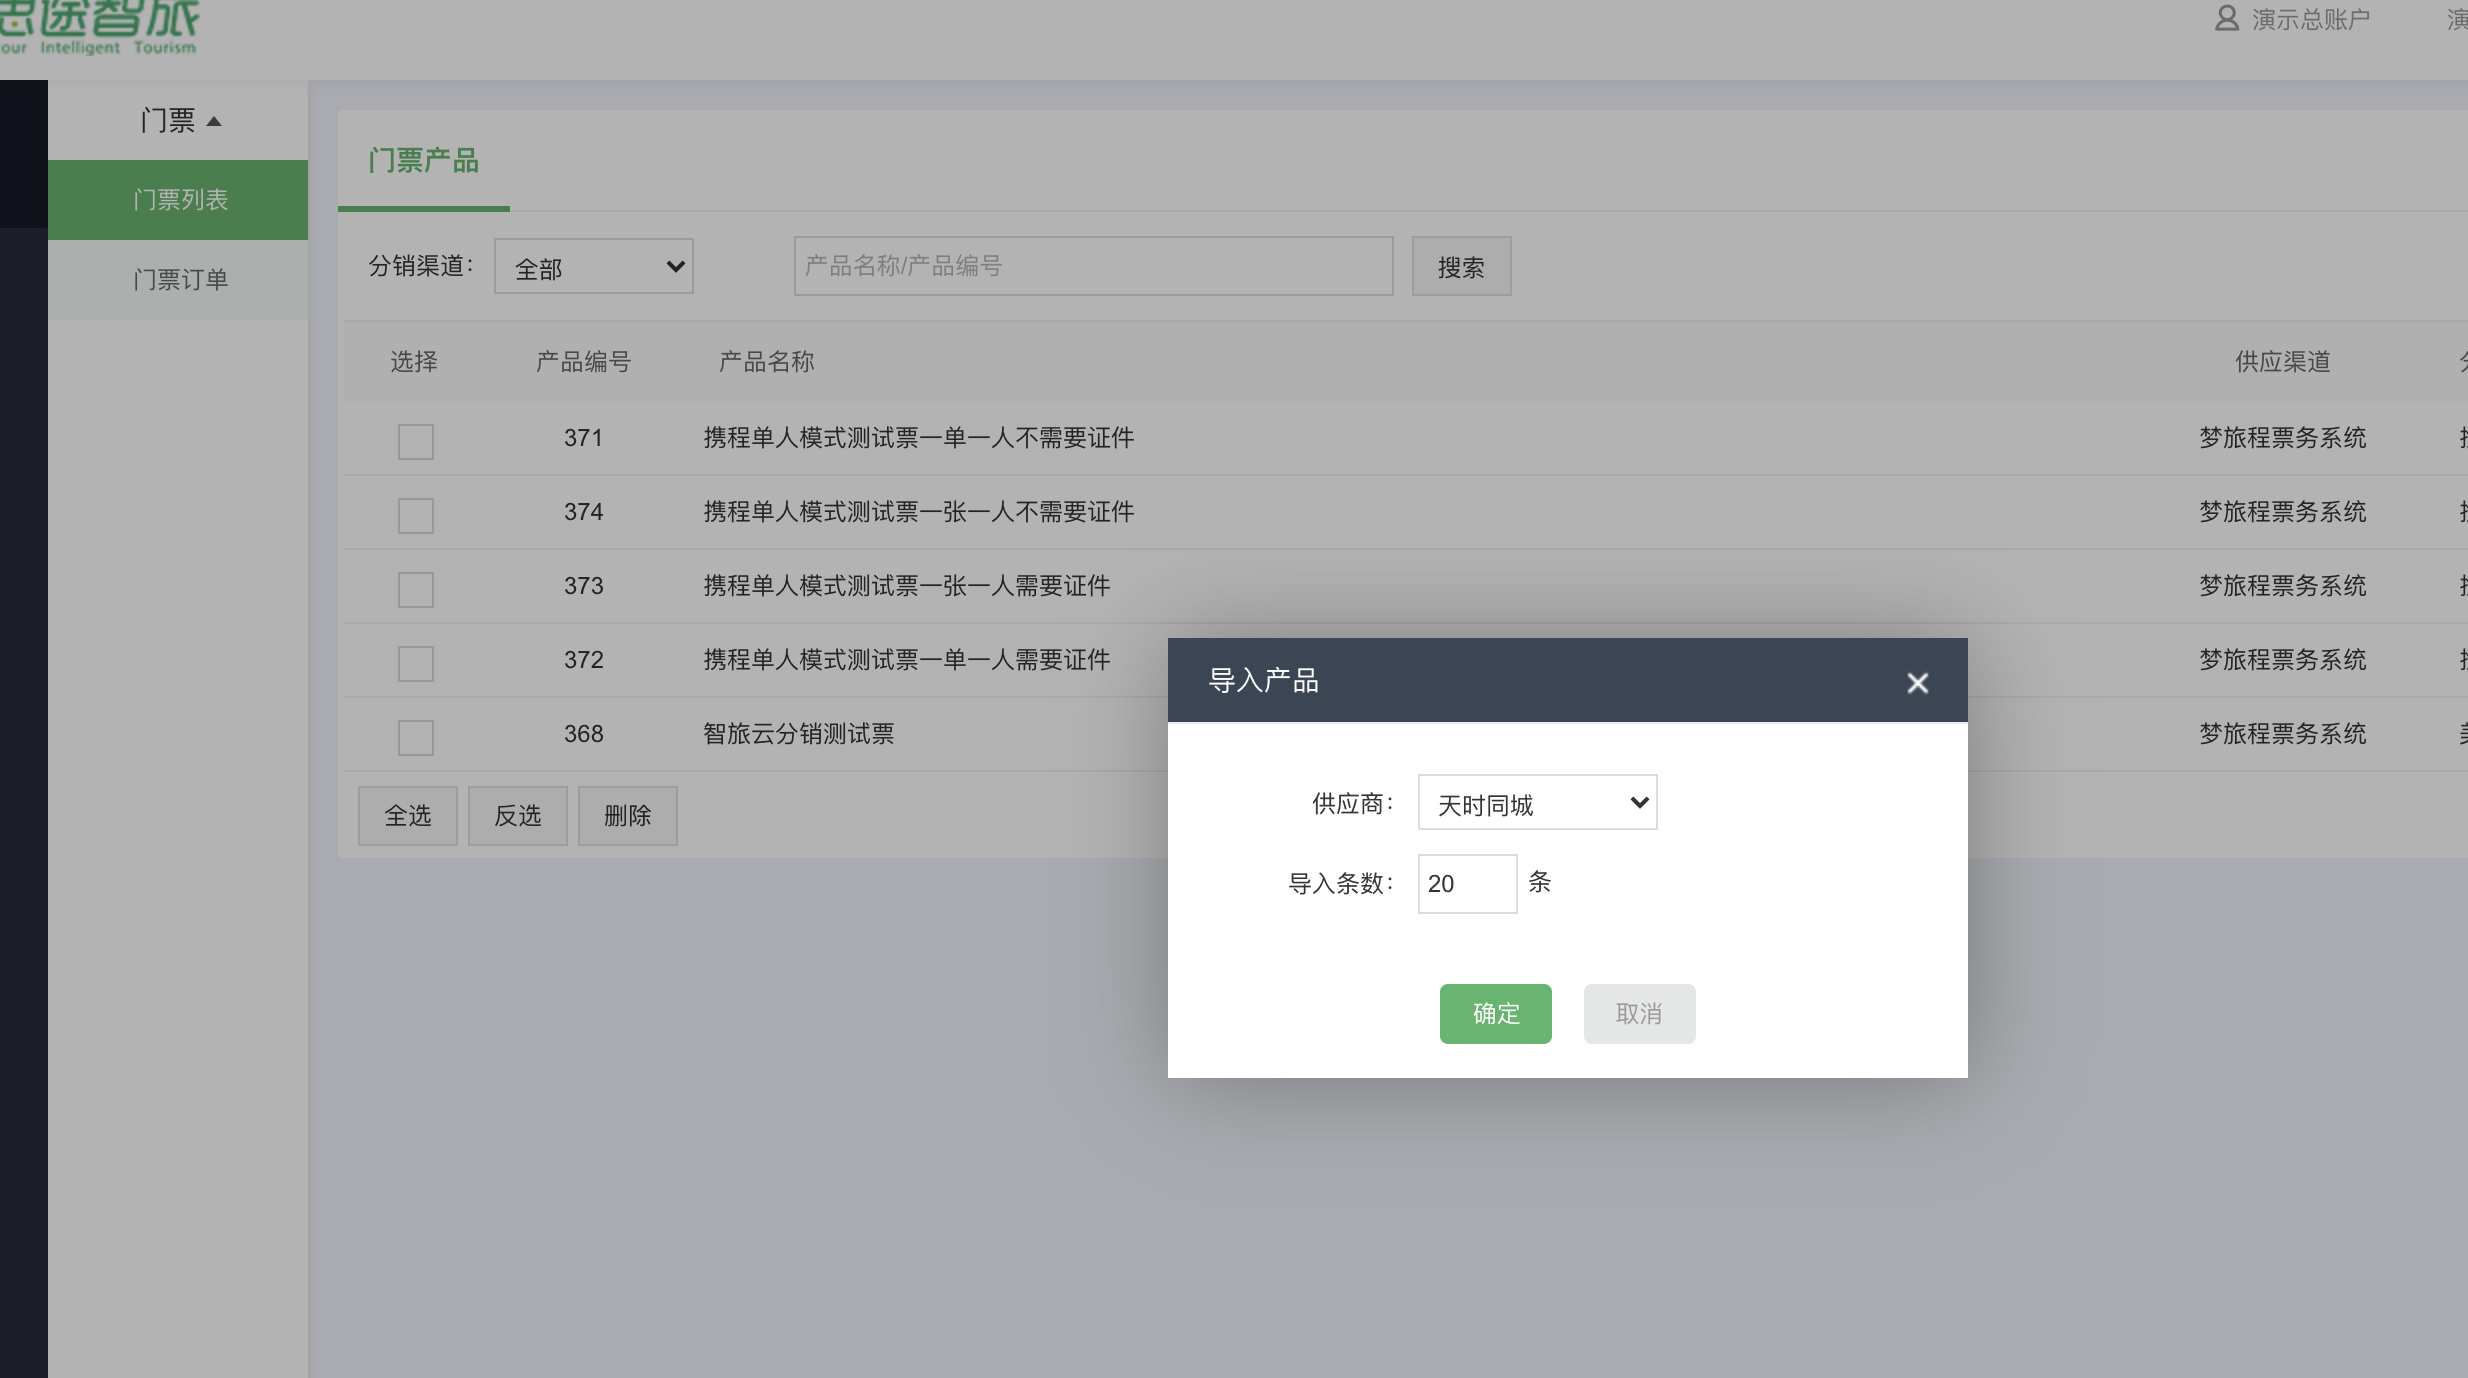2468x1378 pixels.
Task: Check the box for product 374
Action: coord(415,515)
